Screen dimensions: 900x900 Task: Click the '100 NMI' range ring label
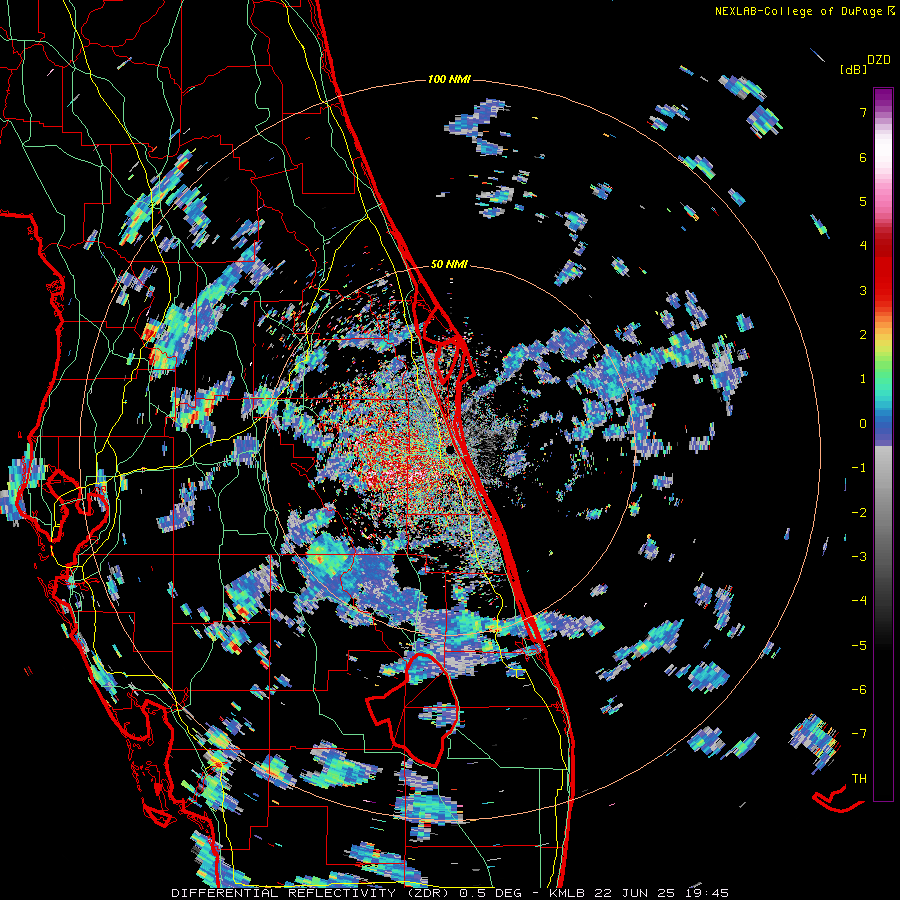coord(449,79)
